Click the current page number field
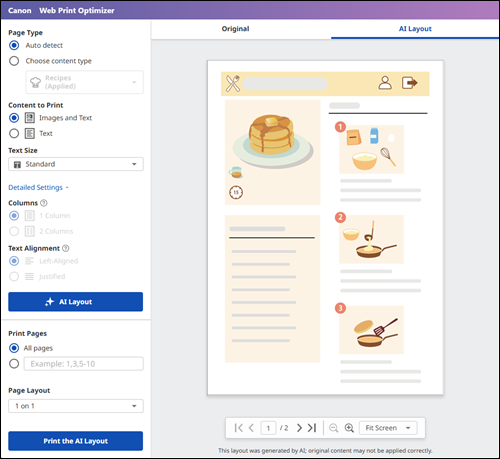500x459 pixels. (x=268, y=428)
